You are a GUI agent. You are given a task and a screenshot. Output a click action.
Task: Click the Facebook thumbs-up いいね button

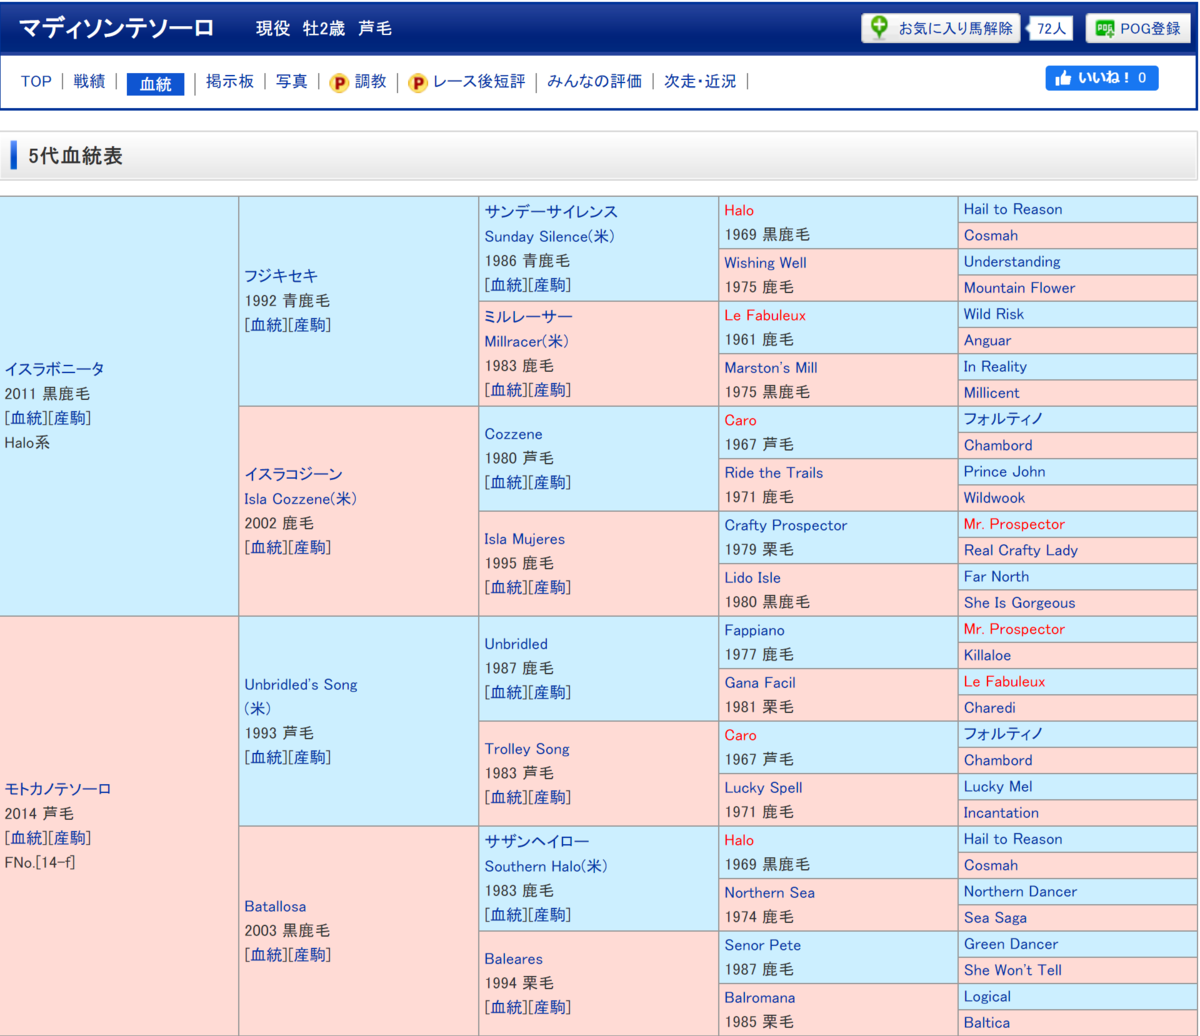coord(1102,78)
